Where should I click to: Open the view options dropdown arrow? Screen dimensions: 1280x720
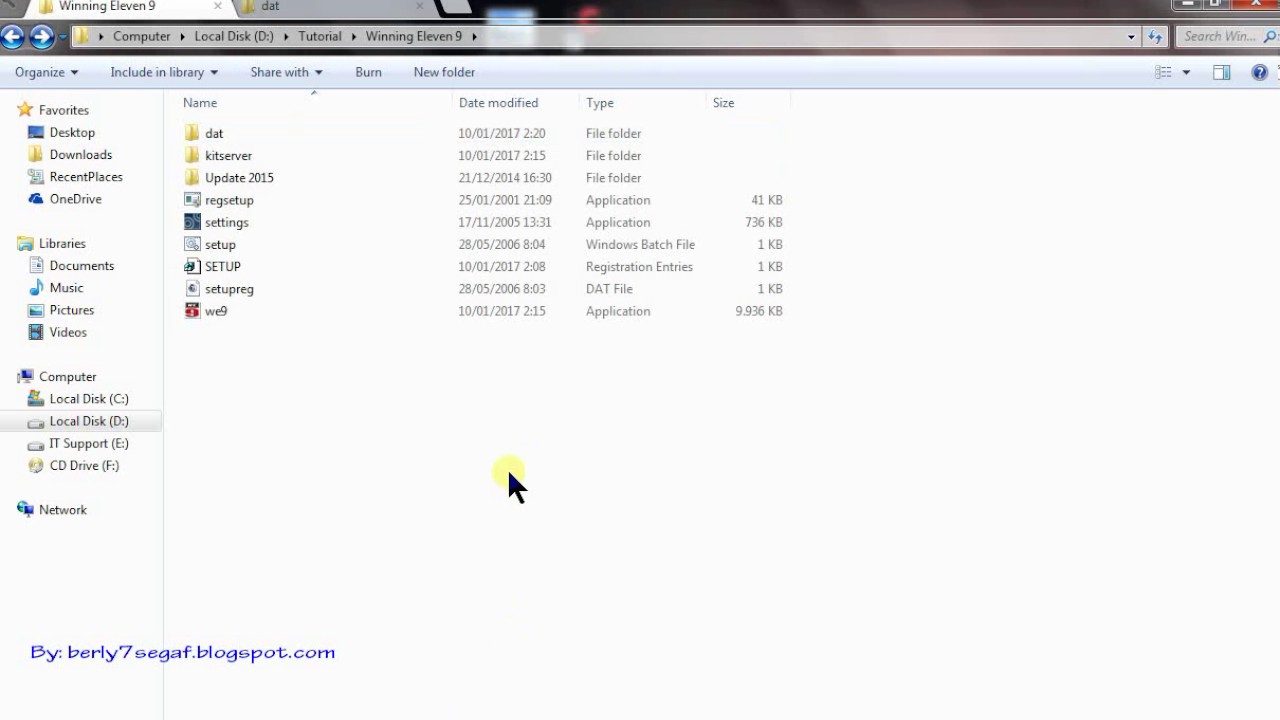coord(1186,72)
